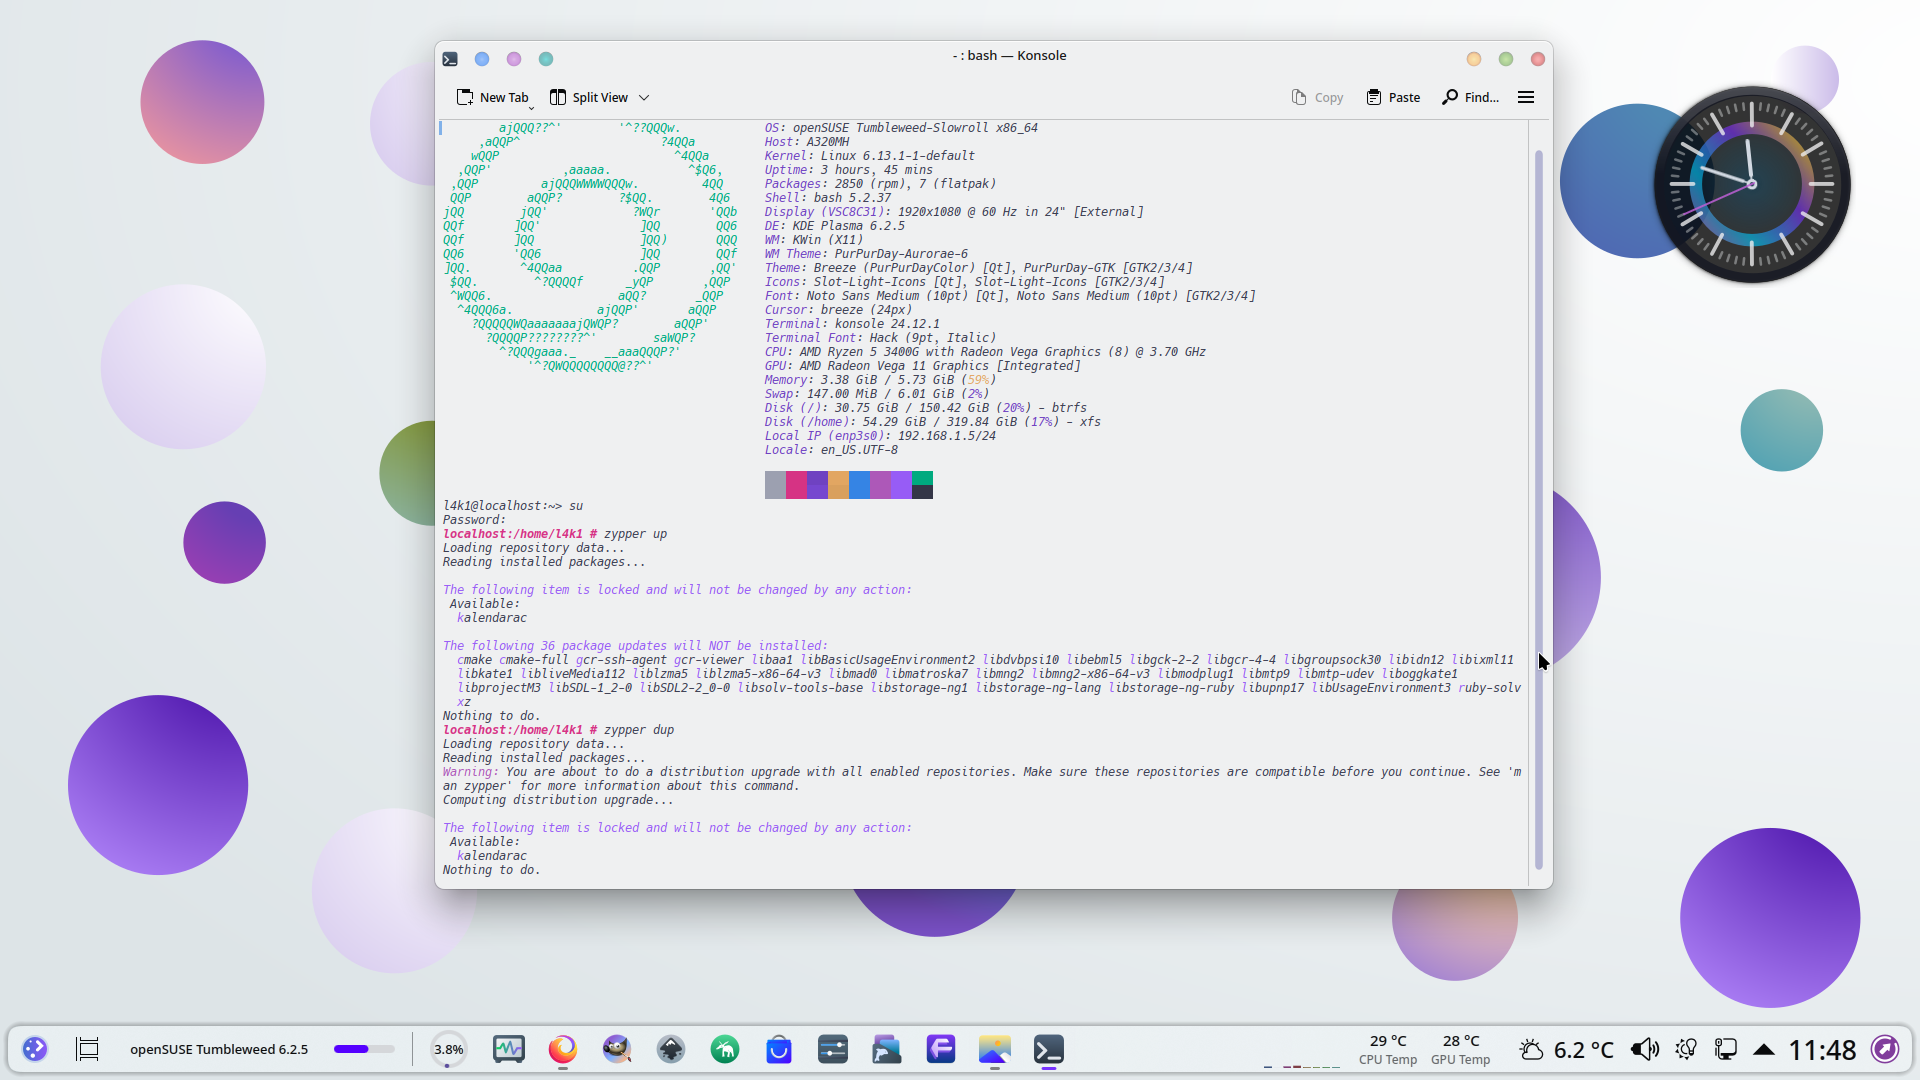Click the Copy toolbar button
The width and height of the screenshot is (1920, 1080).
coord(1317,97)
